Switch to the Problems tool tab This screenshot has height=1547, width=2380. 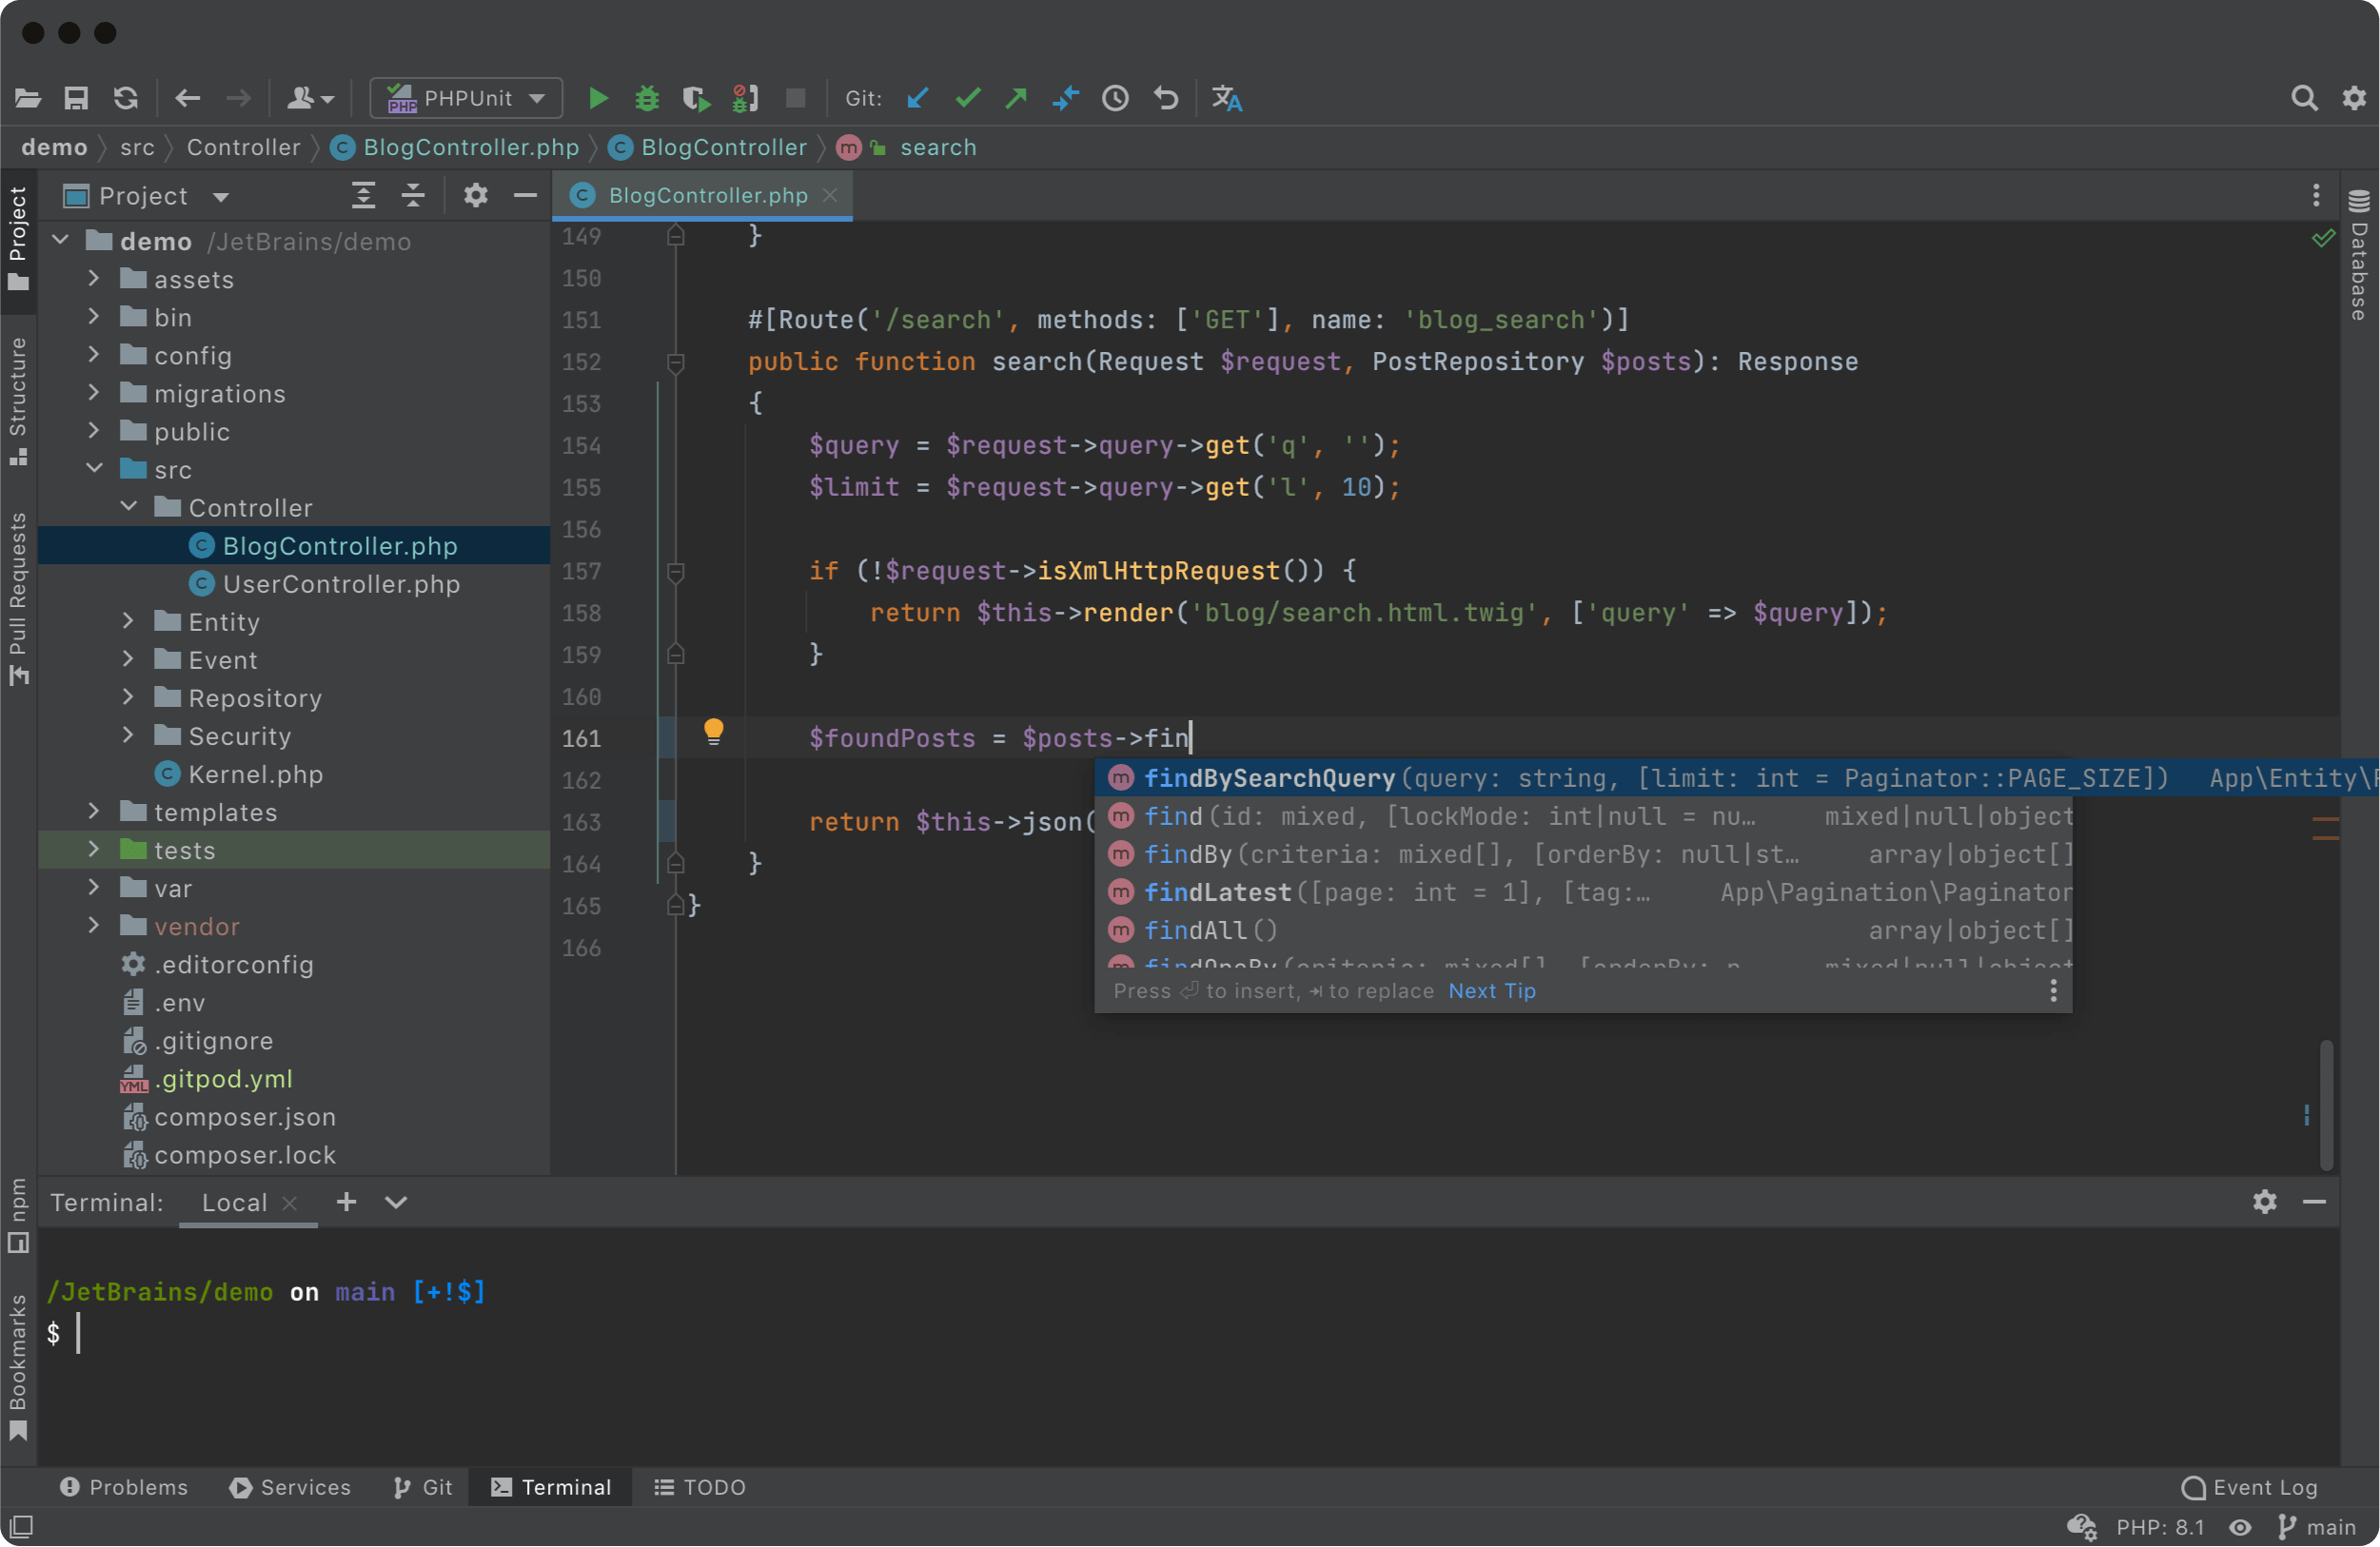[124, 1487]
